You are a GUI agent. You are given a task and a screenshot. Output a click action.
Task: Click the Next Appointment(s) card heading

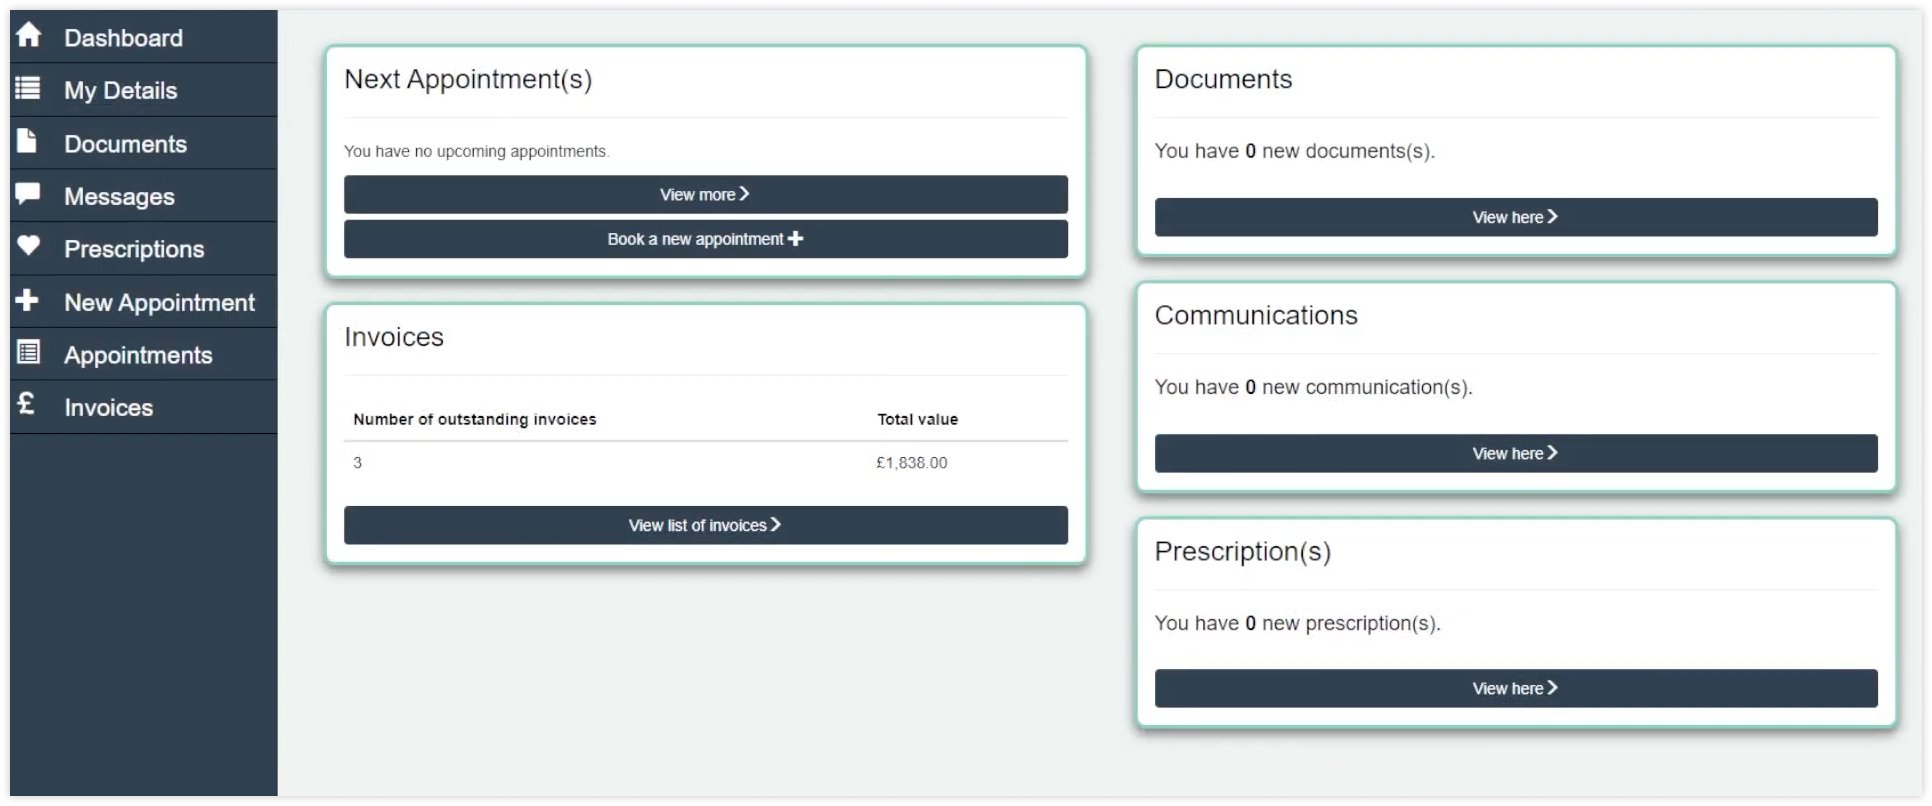click(x=468, y=80)
